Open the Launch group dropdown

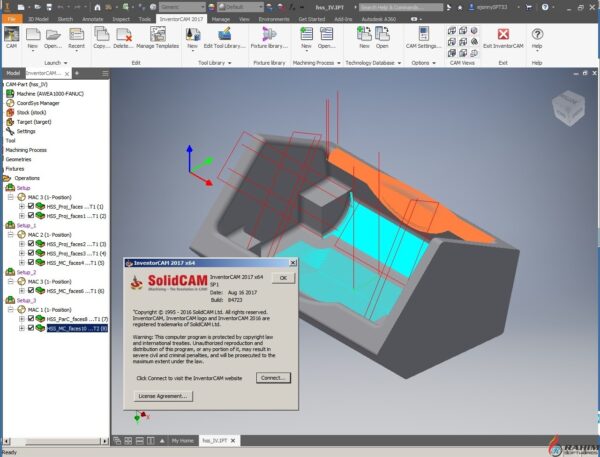[66, 63]
